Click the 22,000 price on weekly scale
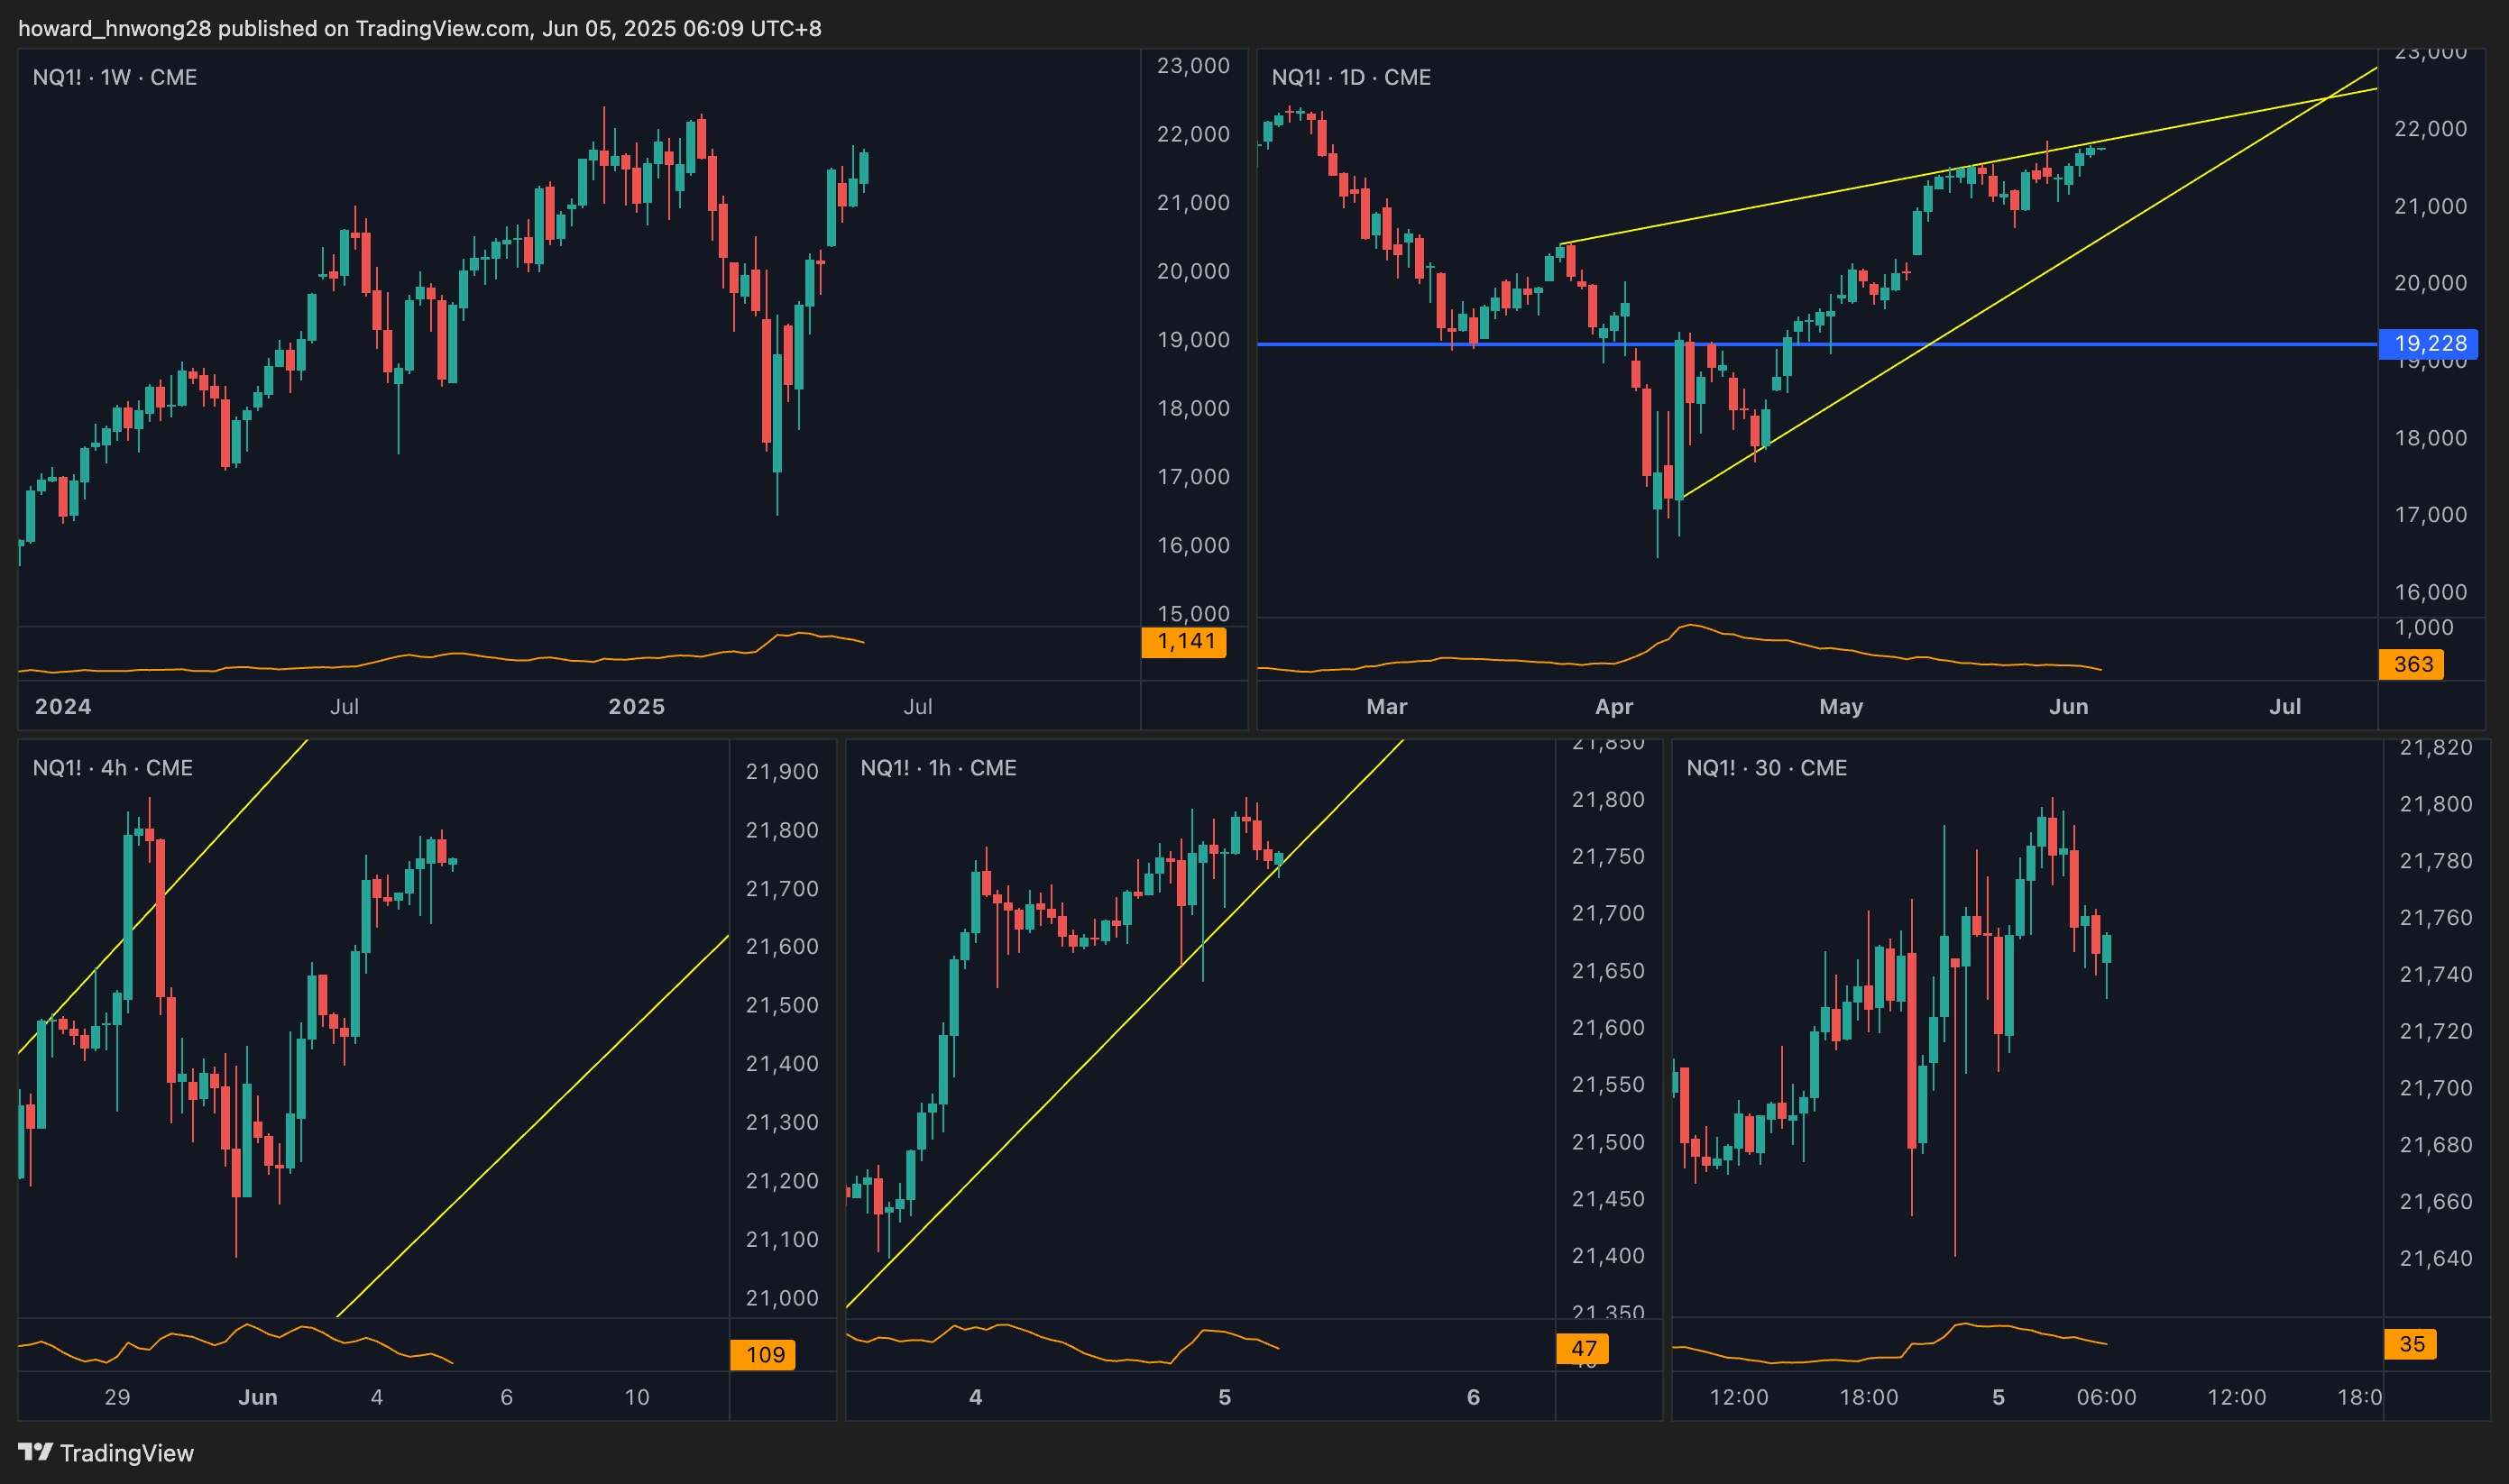Image resolution: width=2509 pixels, height=1484 pixels. coord(1192,134)
